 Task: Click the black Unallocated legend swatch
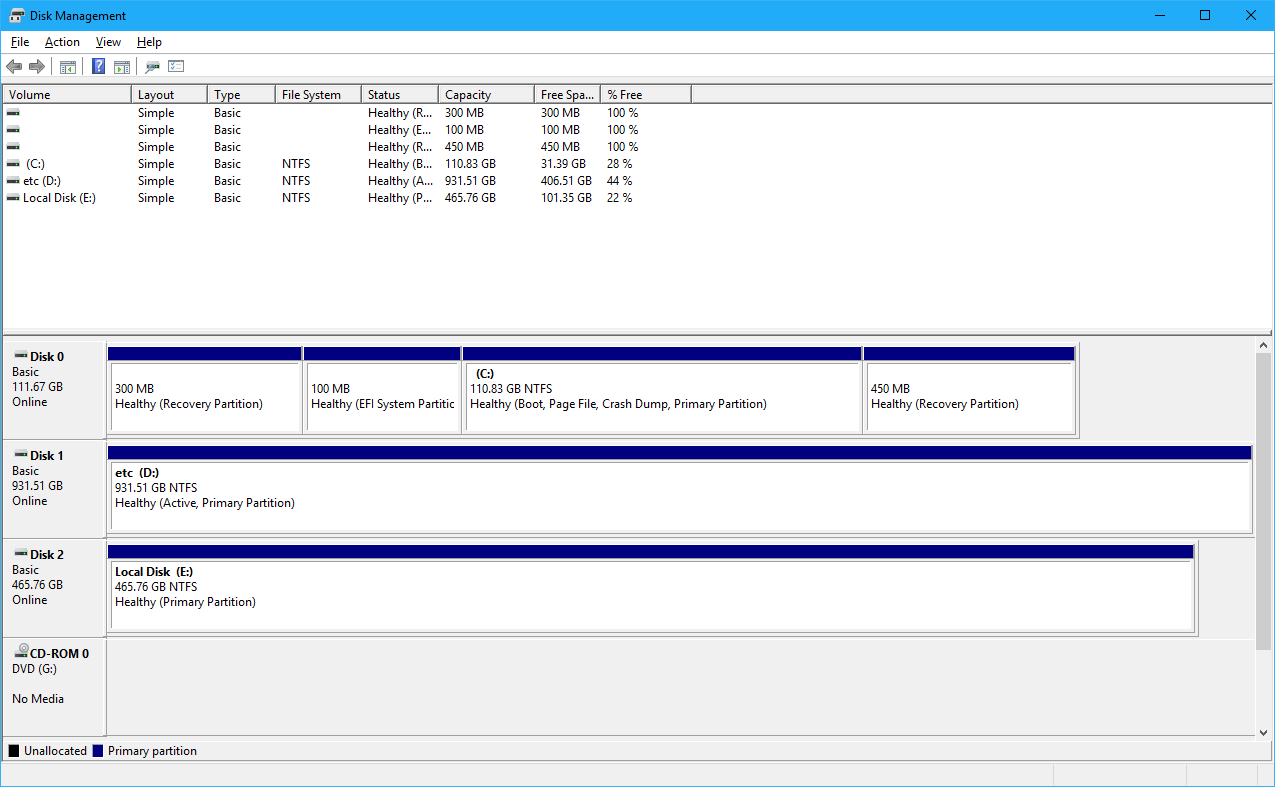tap(14, 751)
